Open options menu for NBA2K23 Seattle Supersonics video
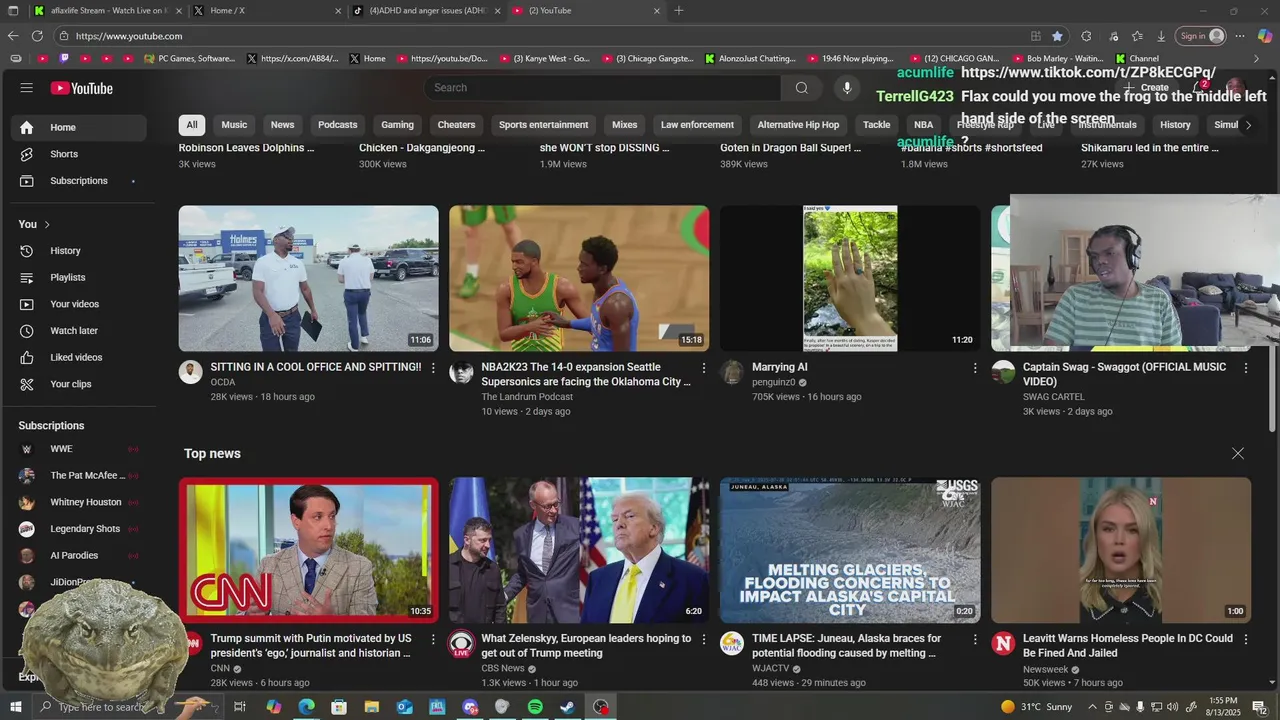This screenshot has width=1280, height=720. (704, 368)
